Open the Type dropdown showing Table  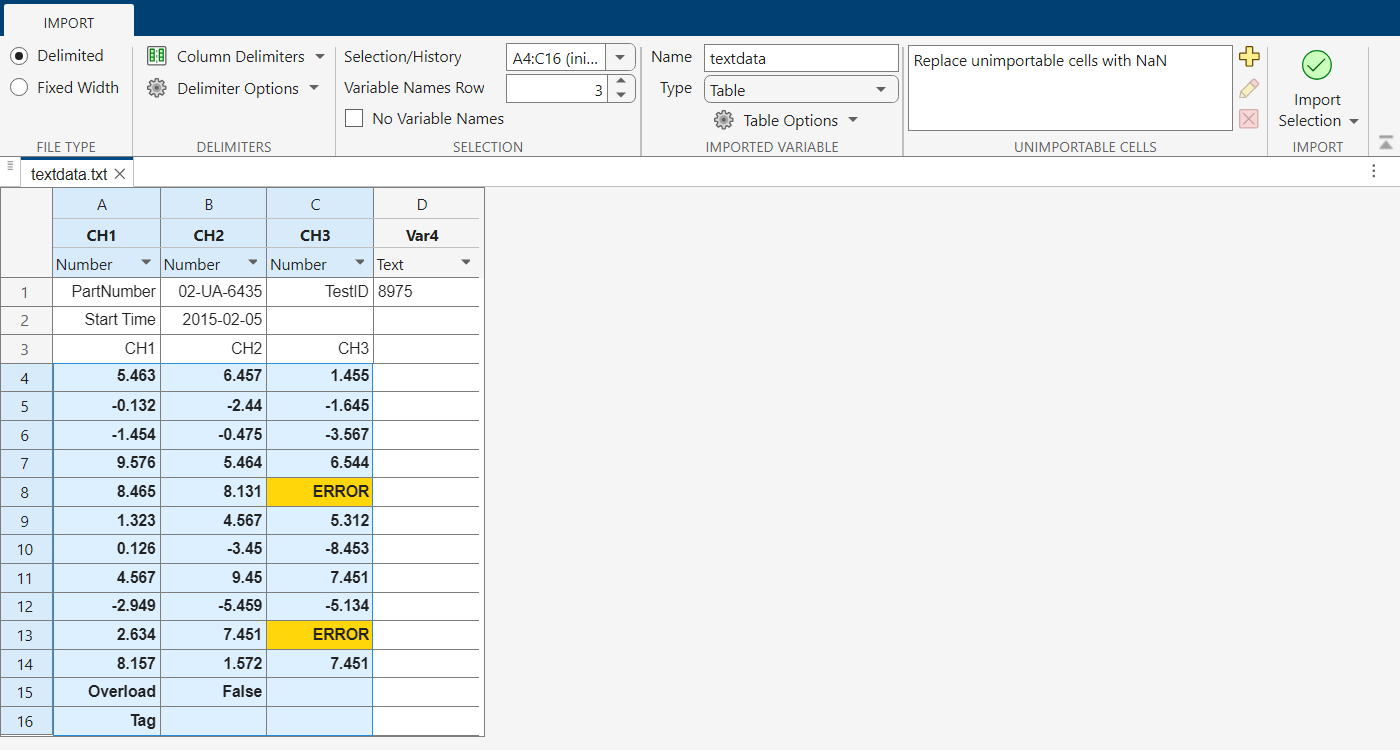(800, 90)
